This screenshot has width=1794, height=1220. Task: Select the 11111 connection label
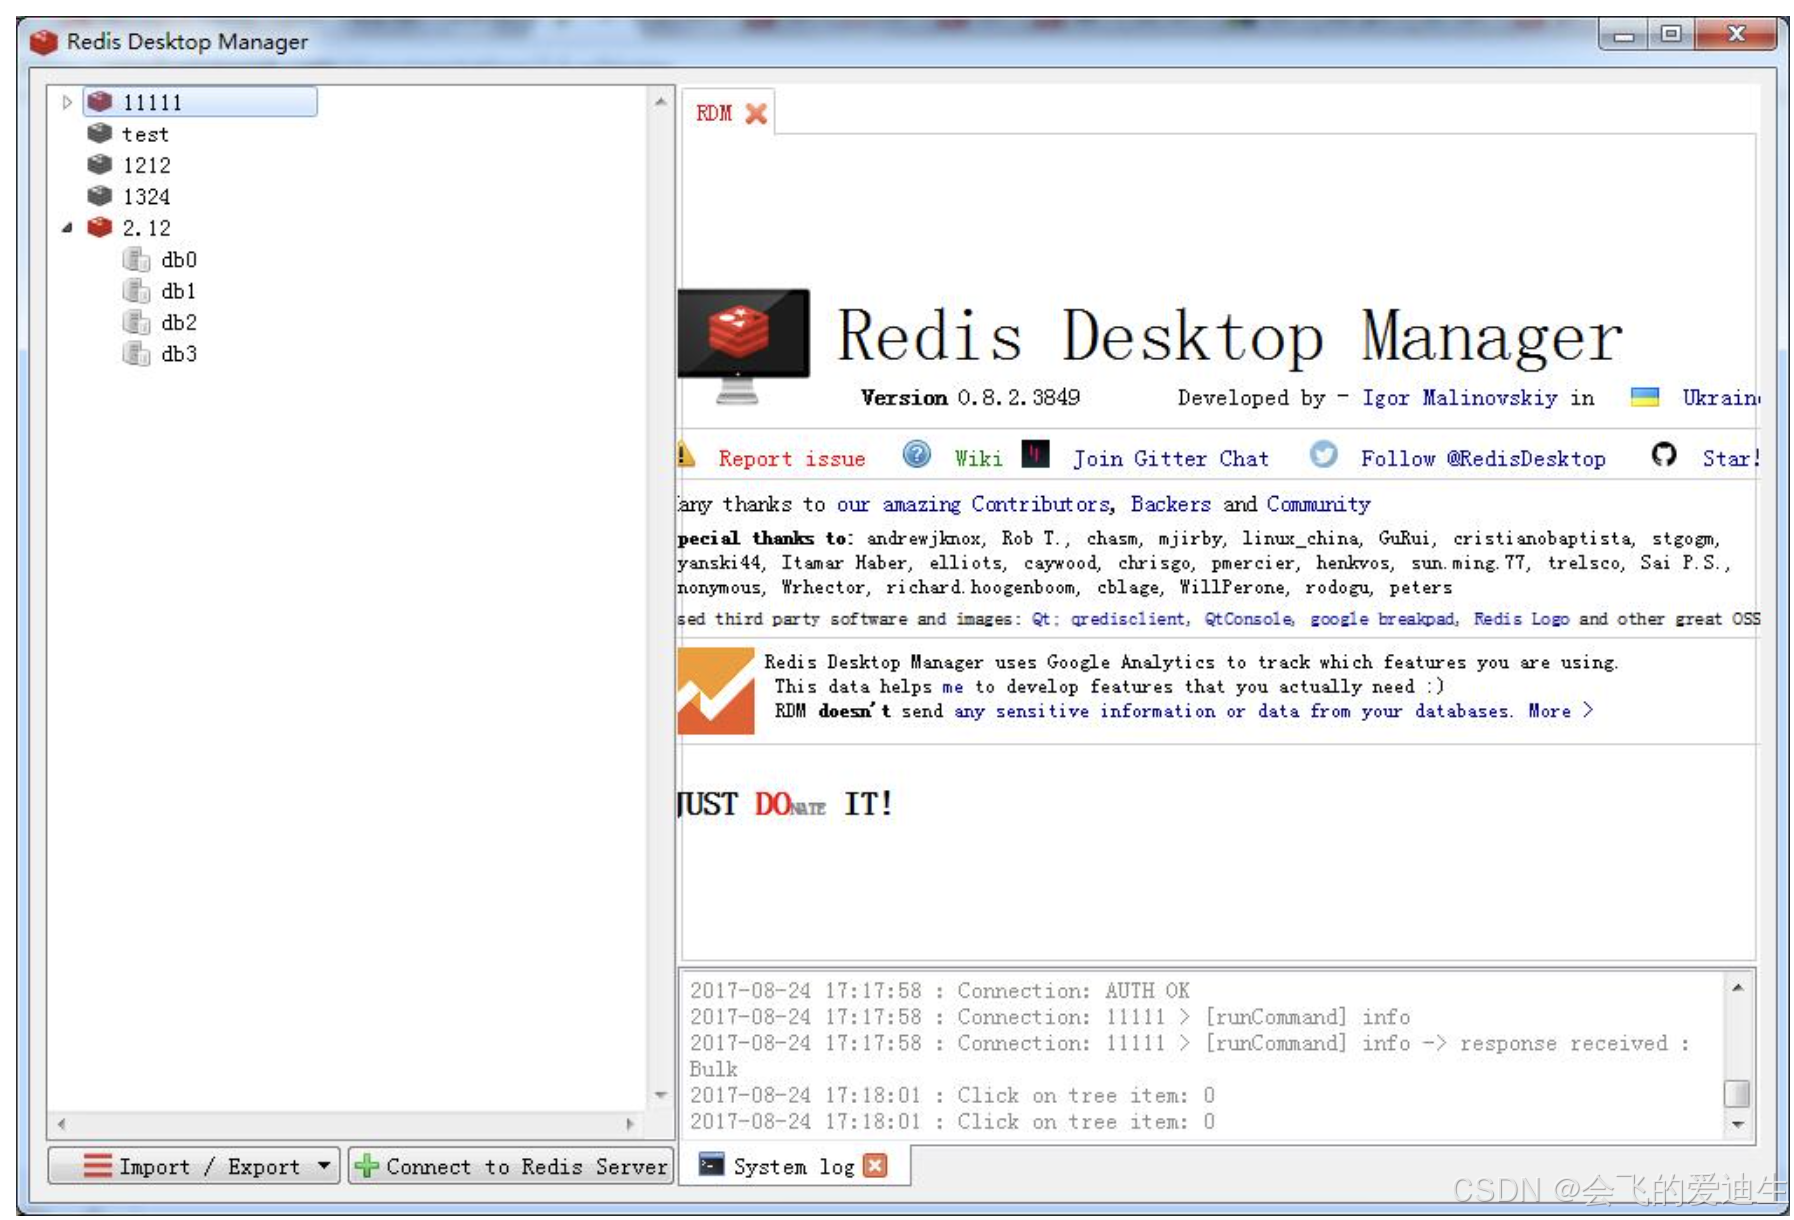pyautogui.click(x=152, y=102)
